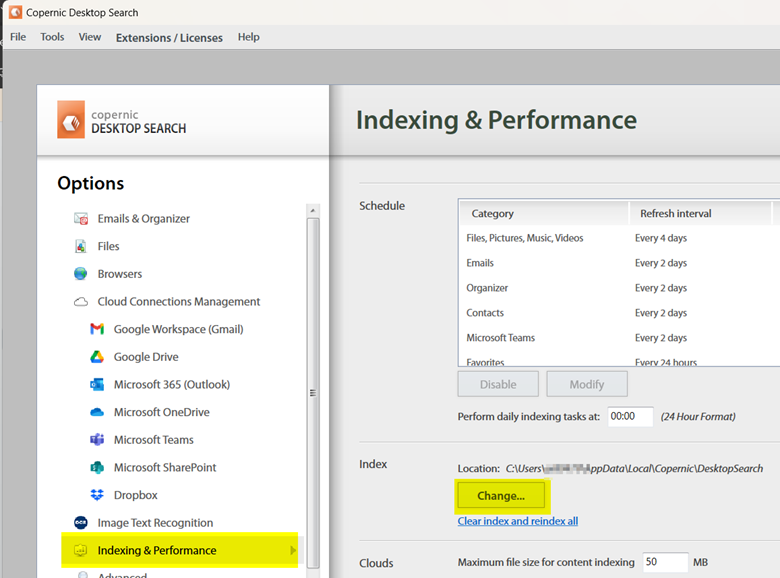Click arrow beside Indexing & Performance
Screen dimensions: 780x578
[293, 550]
